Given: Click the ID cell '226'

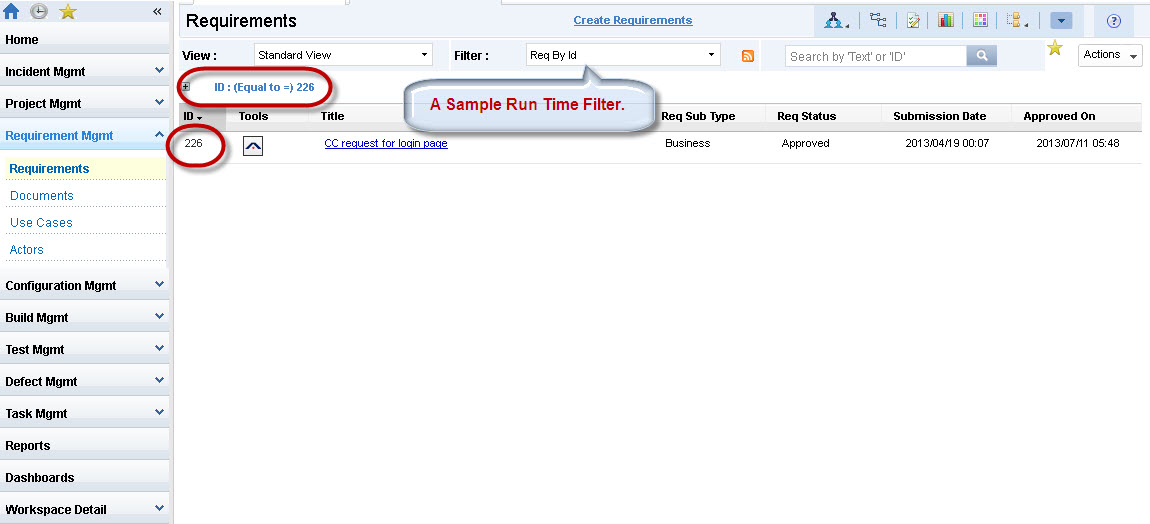Looking at the screenshot, I should (x=194, y=143).
